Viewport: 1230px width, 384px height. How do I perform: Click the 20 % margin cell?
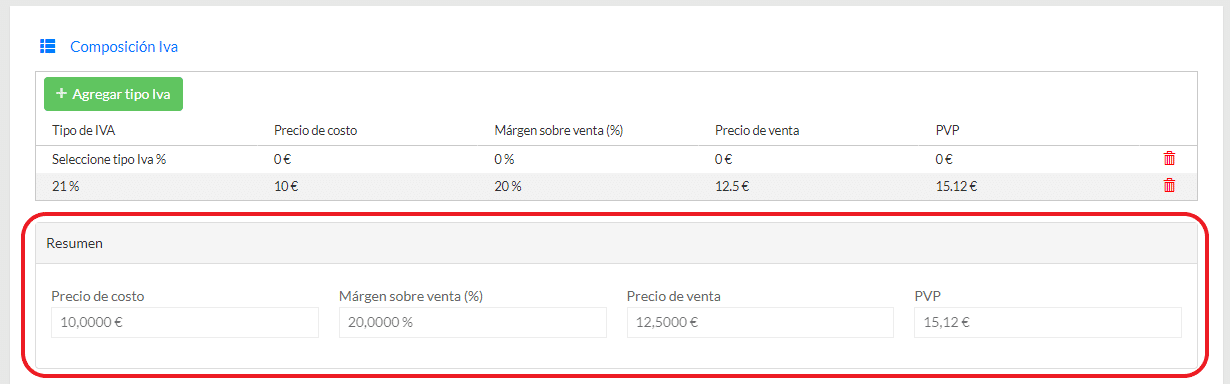click(x=508, y=185)
